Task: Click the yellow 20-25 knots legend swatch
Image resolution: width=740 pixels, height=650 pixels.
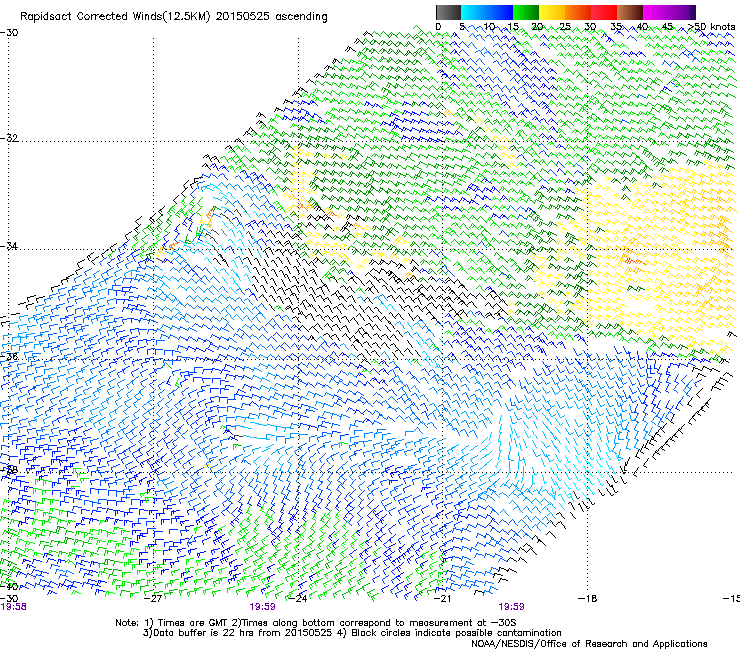Action: tap(552, 12)
